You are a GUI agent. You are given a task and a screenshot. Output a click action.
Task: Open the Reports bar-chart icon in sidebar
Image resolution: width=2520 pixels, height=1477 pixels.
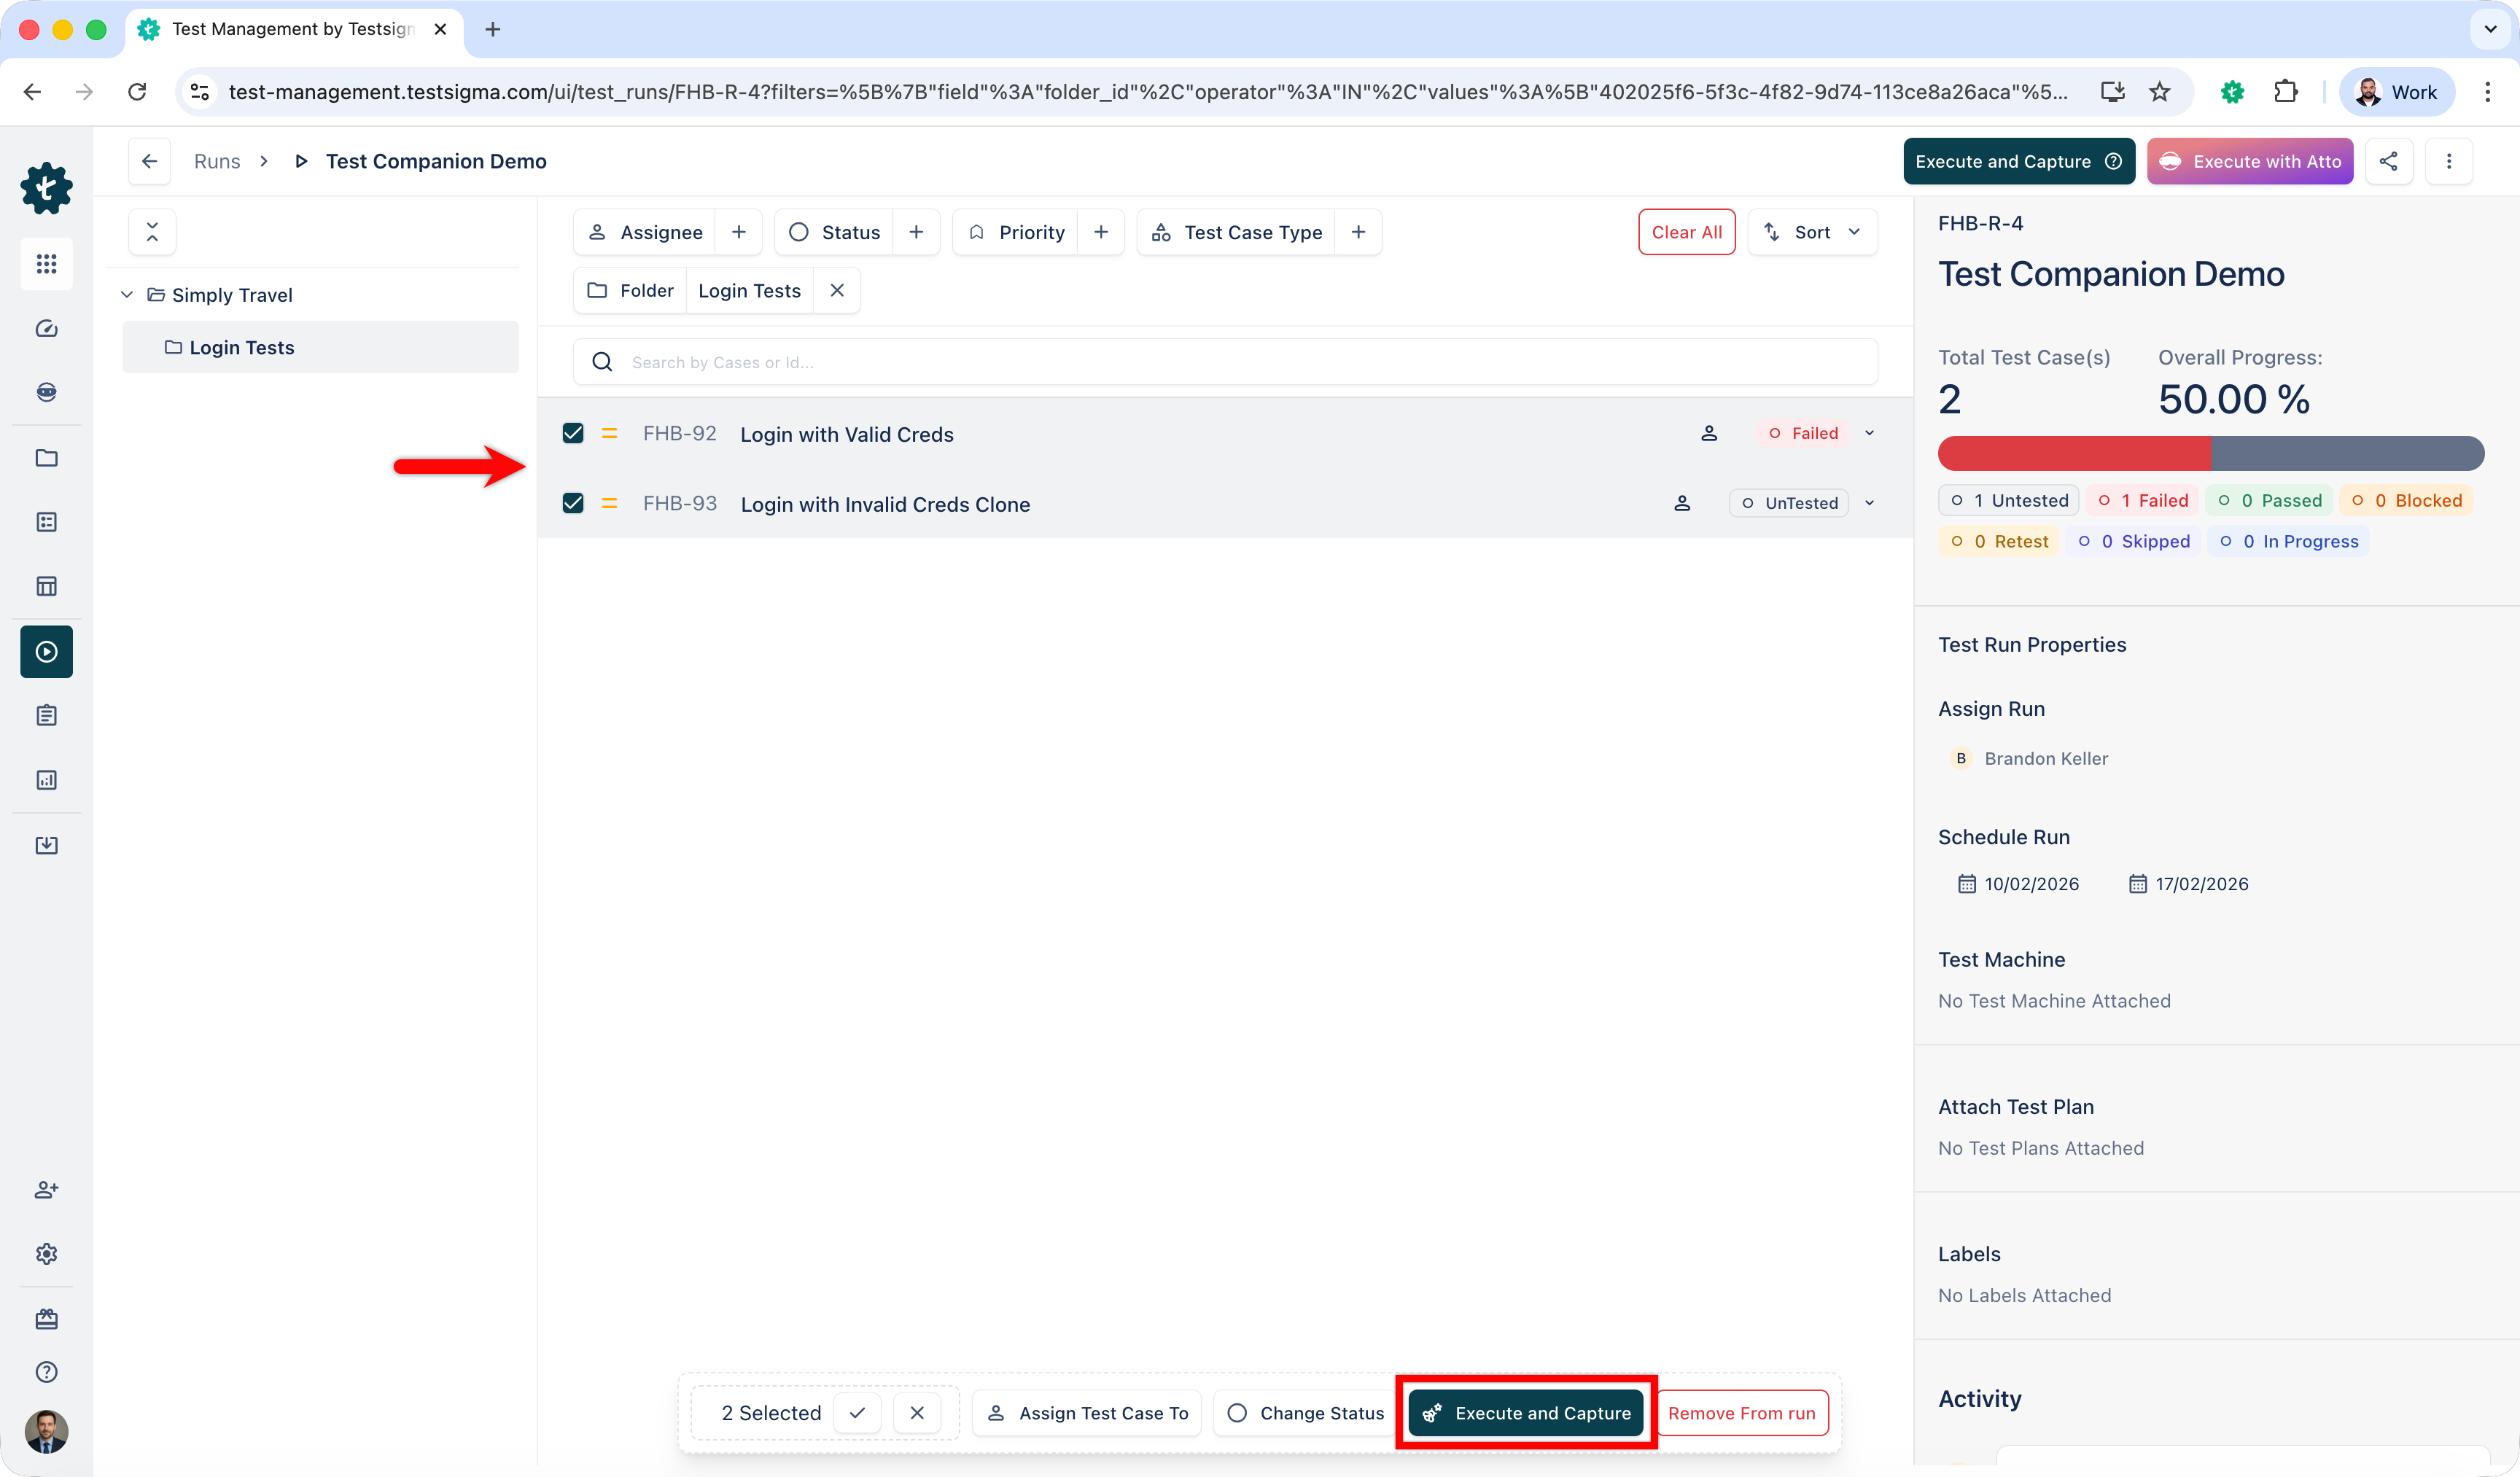(x=46, y=780)
